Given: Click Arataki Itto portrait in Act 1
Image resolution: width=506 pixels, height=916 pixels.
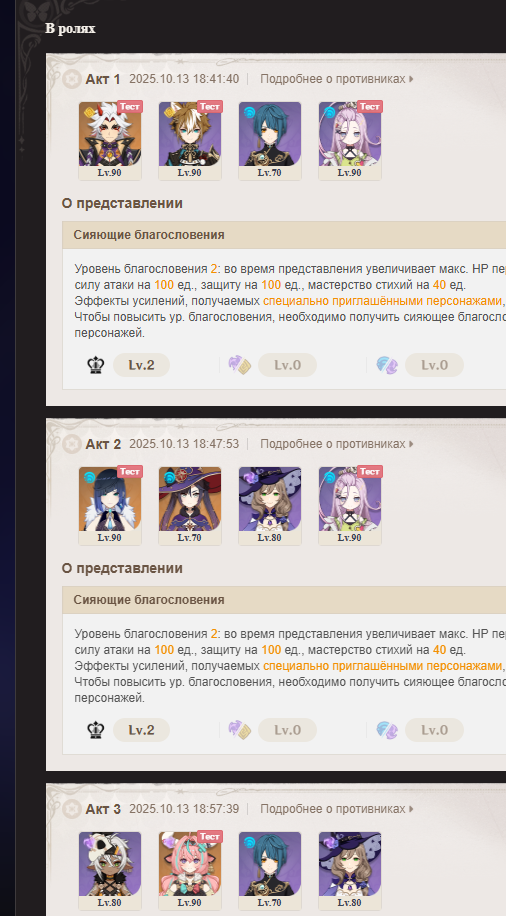Looking at the screenshot, I should (x=110, y=140).
